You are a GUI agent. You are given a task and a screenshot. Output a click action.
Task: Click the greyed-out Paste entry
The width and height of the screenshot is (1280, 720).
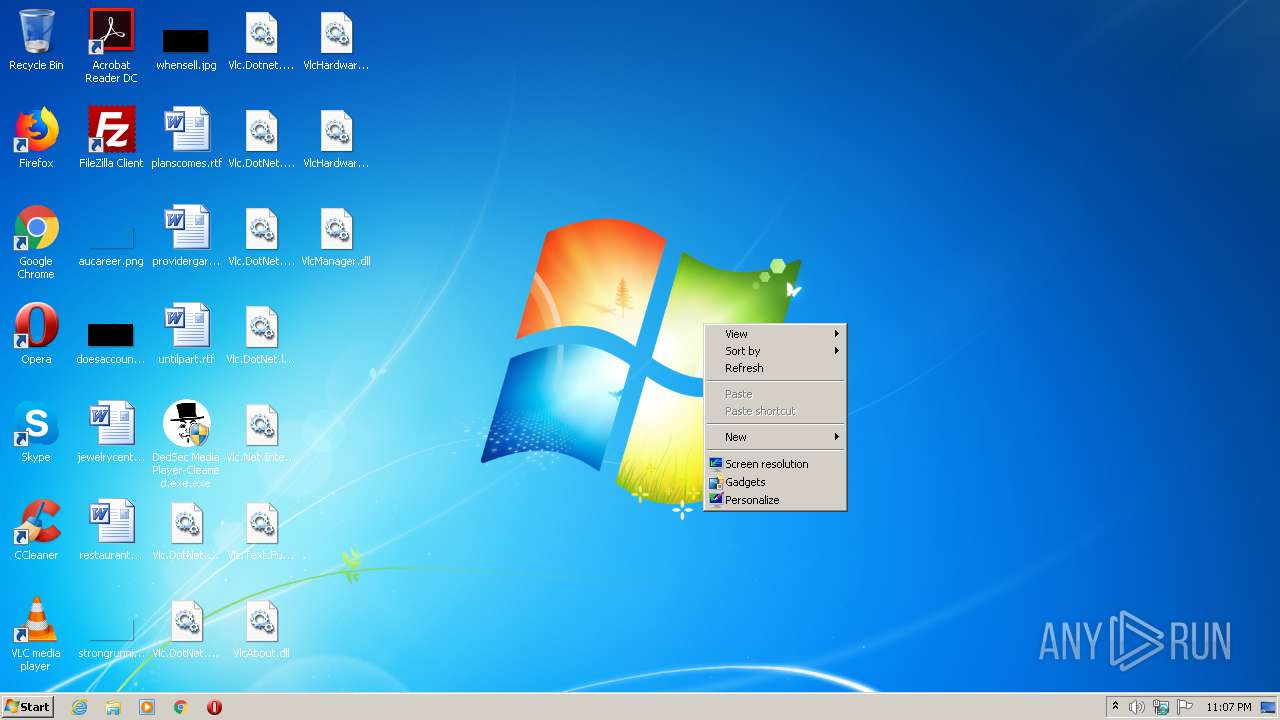(776, 394)
